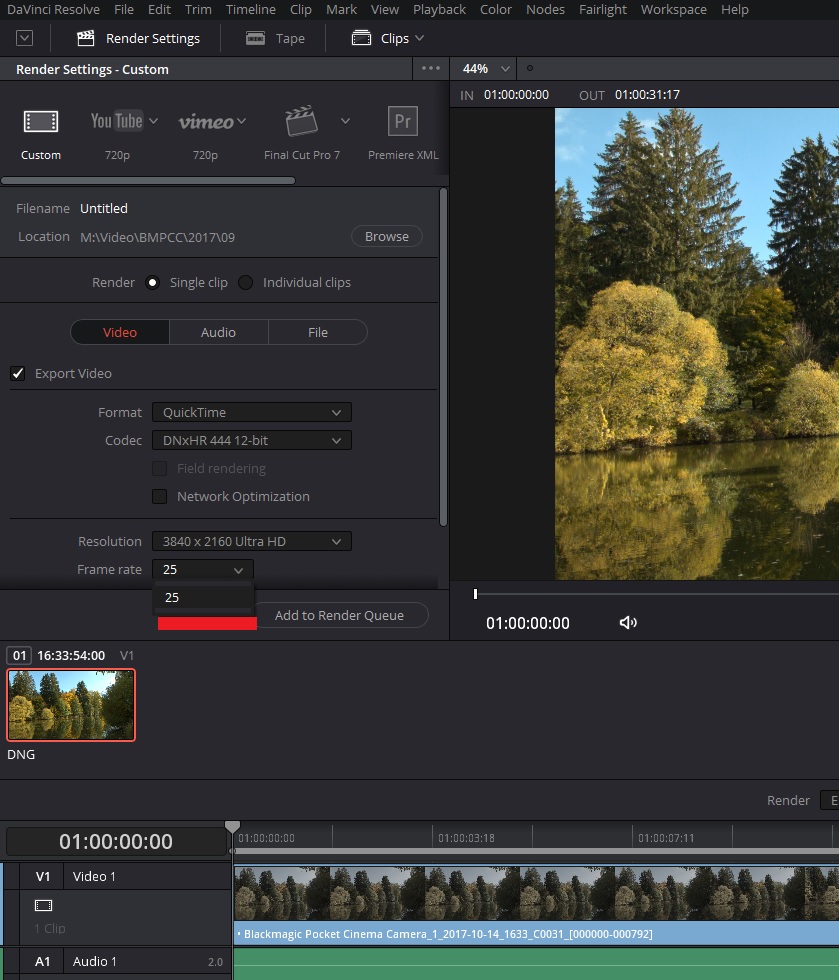Open the Codec dropdown

click(x=251, y=440)
